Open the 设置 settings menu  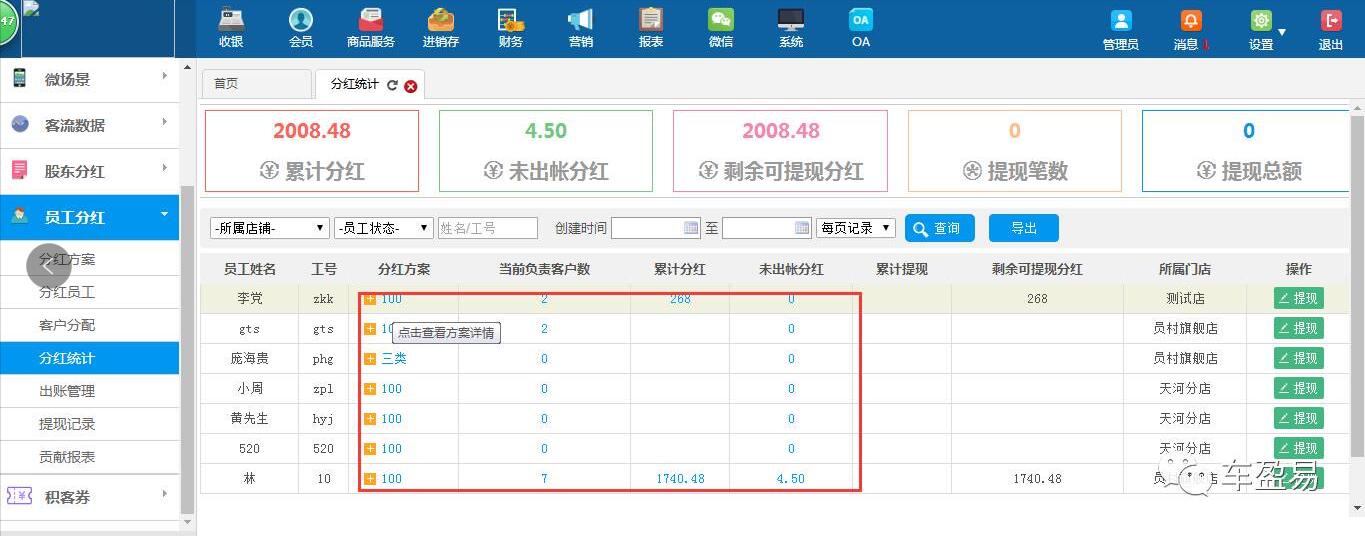[1262, 31]
